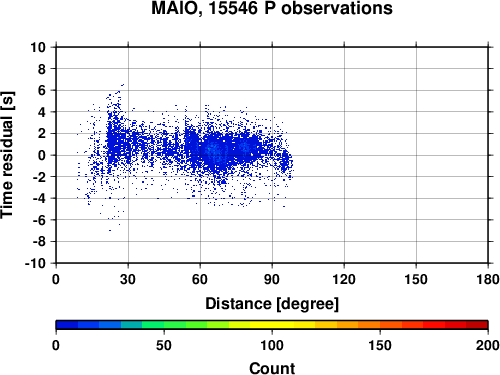Image resolution: width=500 pixels, height=375 pixels.
Task: Click the y-axis tick label '-2'
Action: pyautogui.click(x=39, y=177)
